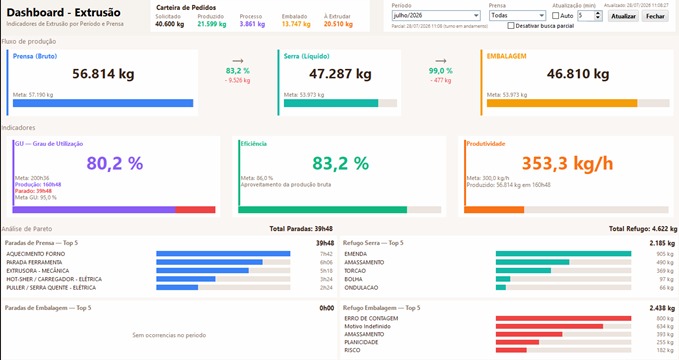Screen dimensions: 679x360
Task: Click the Serra (Líquido) card title
Action: click(x=307, y=56)
